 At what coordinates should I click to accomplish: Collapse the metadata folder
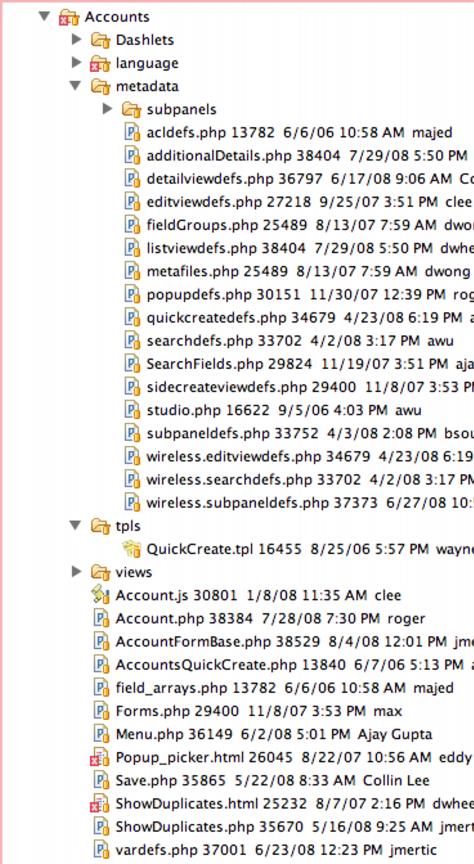point(76,85)
